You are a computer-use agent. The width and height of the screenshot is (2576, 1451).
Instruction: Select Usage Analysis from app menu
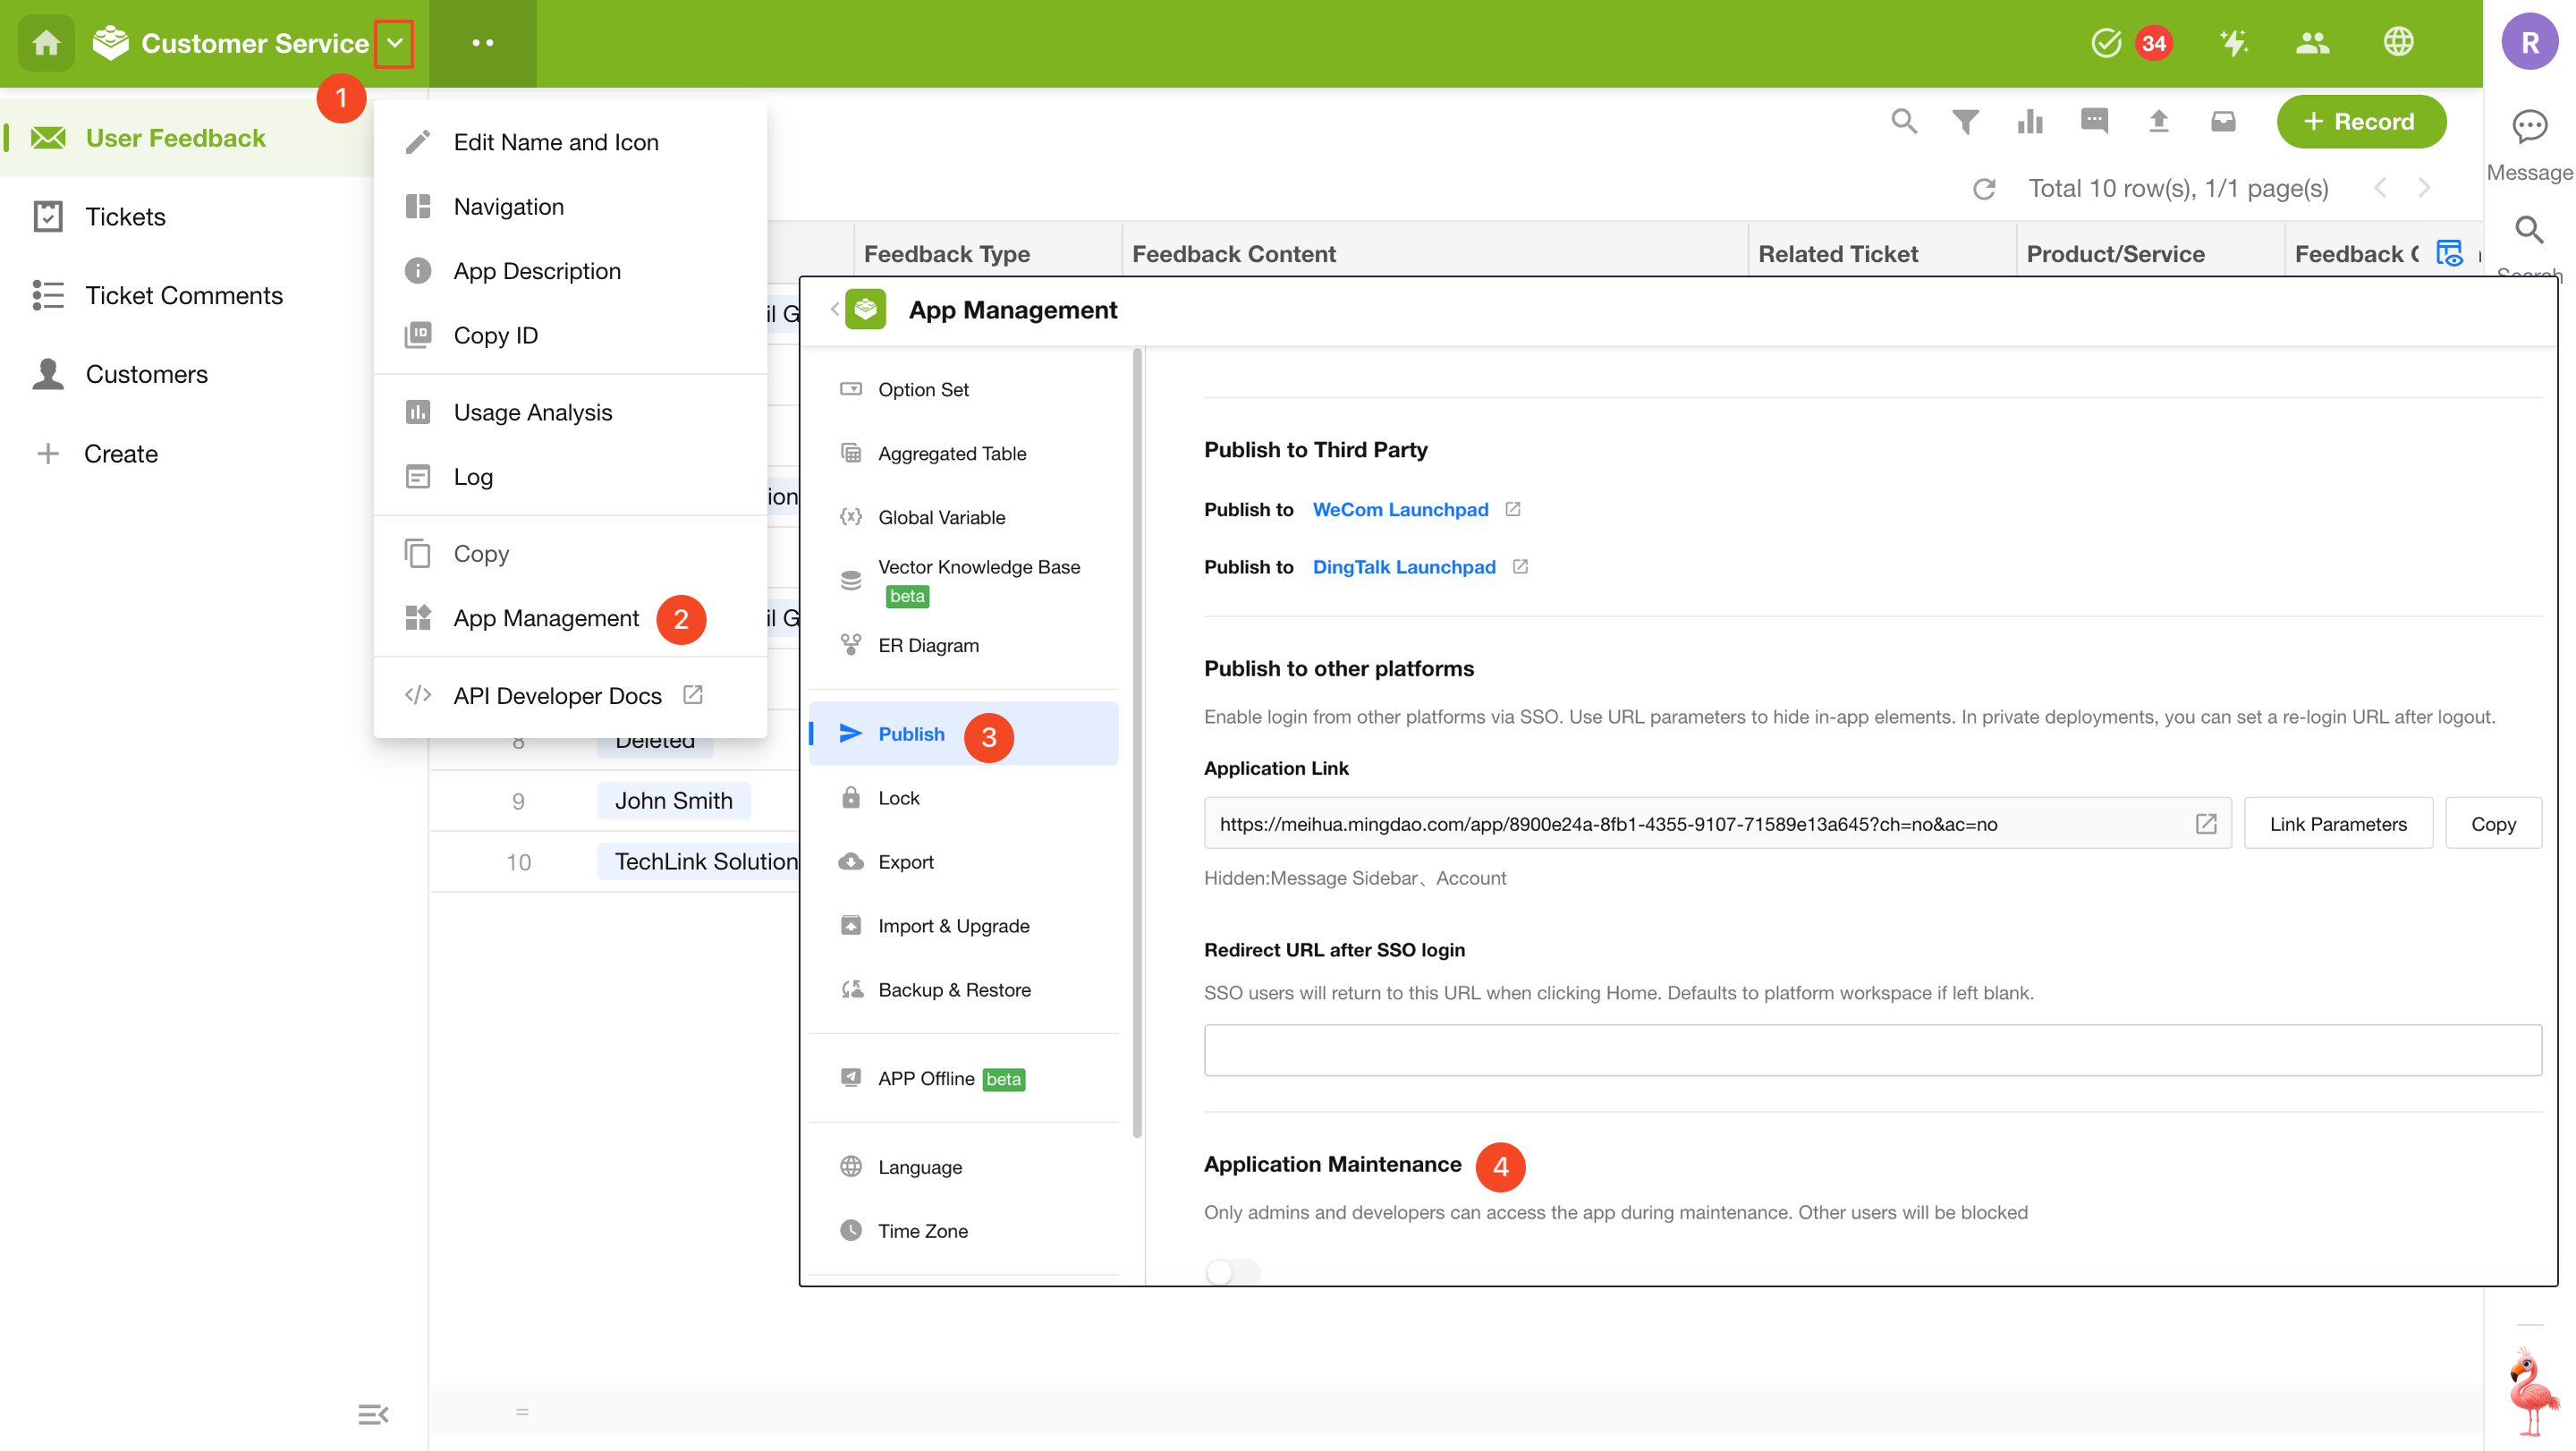(532, 412)
